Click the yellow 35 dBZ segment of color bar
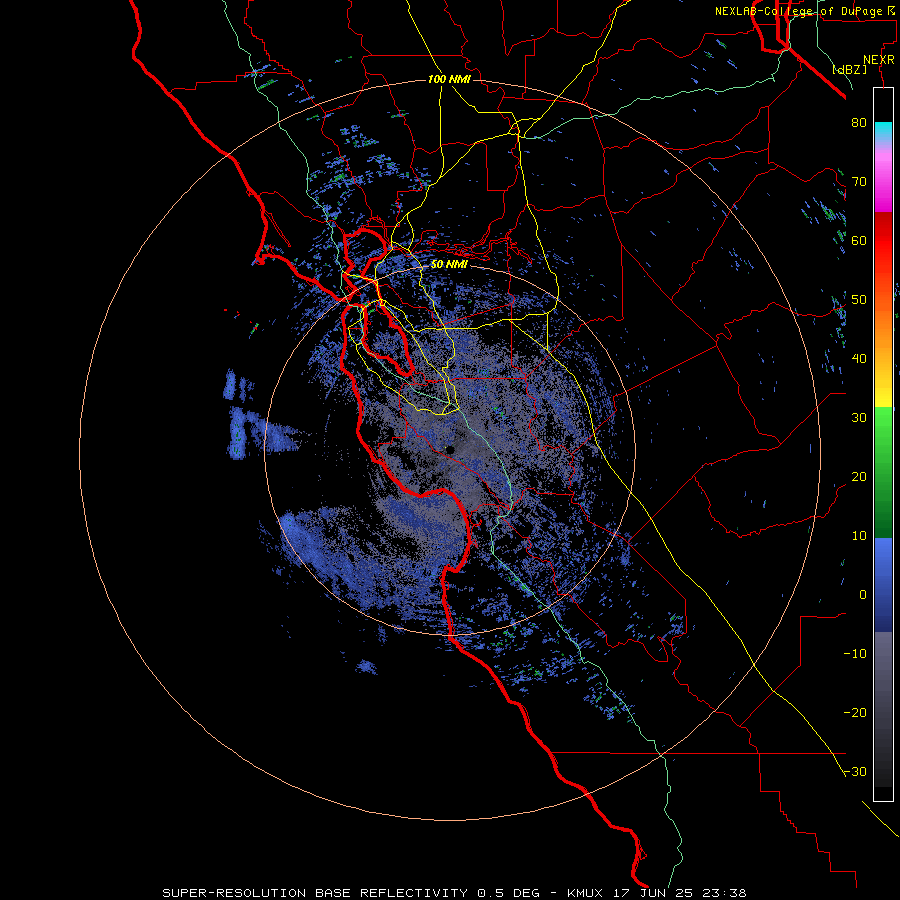 point(883,390)
